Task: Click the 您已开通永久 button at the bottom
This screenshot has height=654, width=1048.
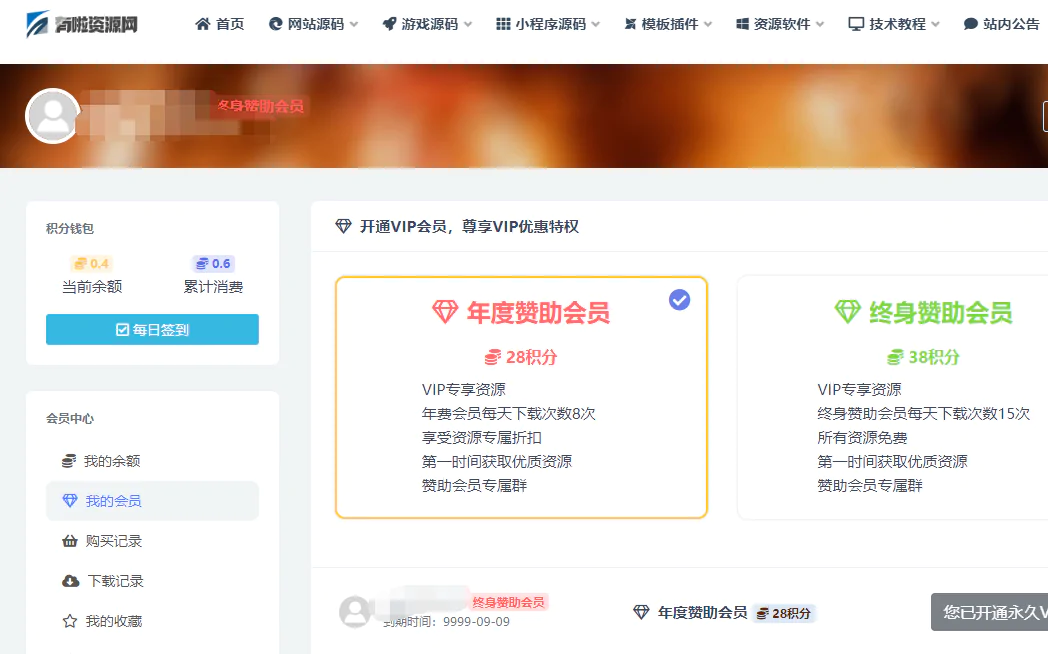Action: (x=989, y=612)
